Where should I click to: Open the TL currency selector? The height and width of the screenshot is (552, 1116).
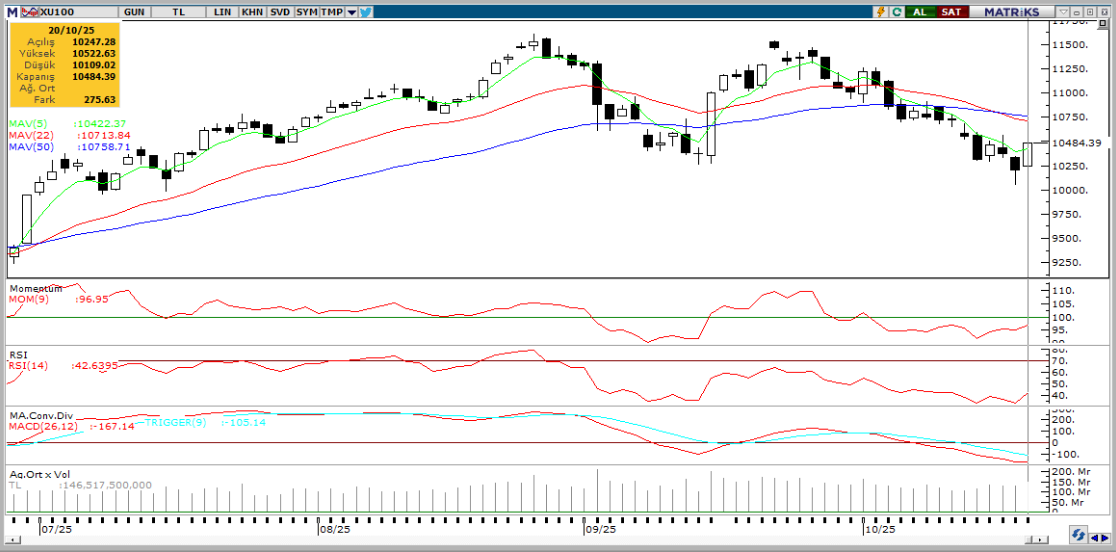click(179, 12)
